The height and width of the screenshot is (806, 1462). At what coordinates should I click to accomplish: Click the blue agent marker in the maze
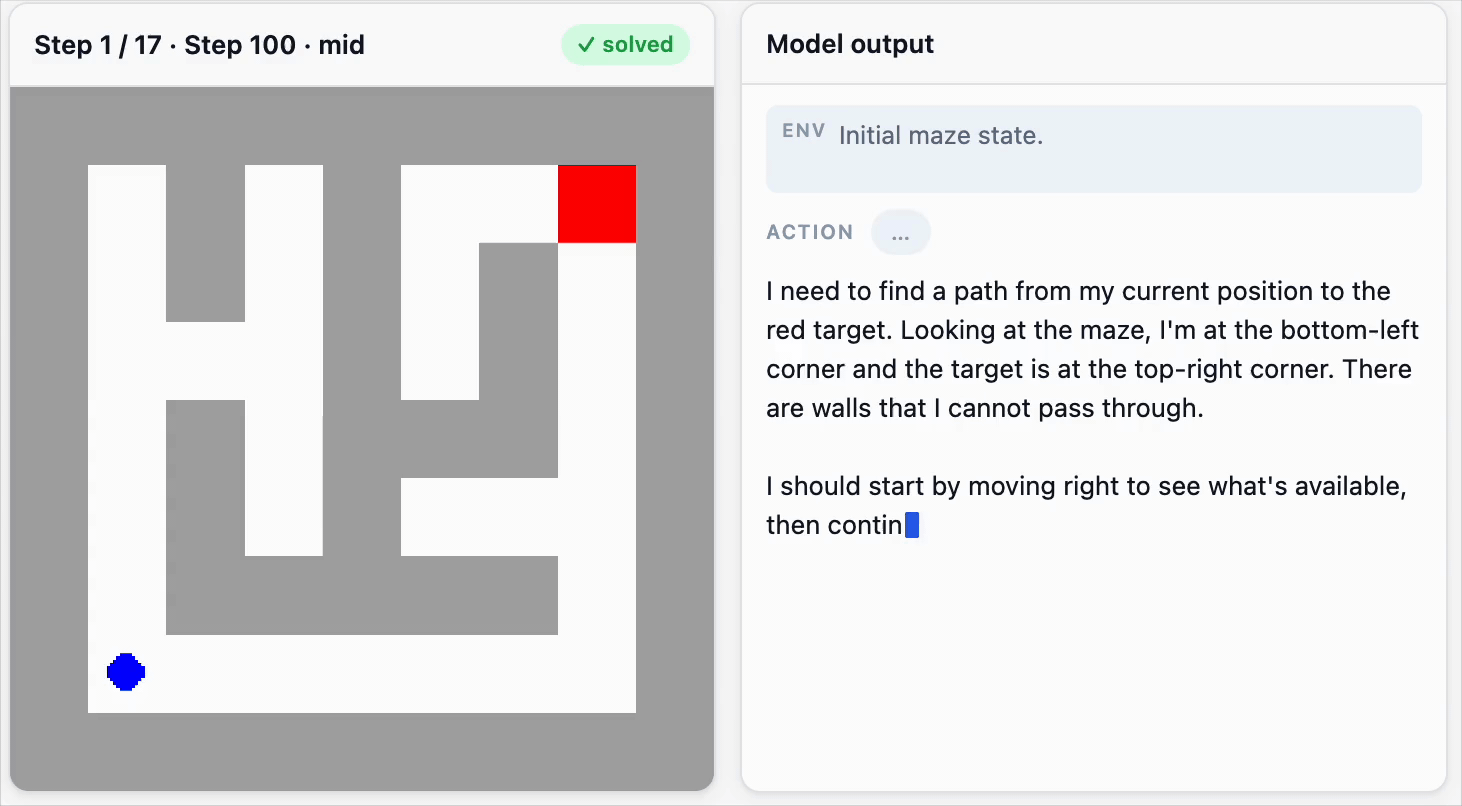coord(125,672)
